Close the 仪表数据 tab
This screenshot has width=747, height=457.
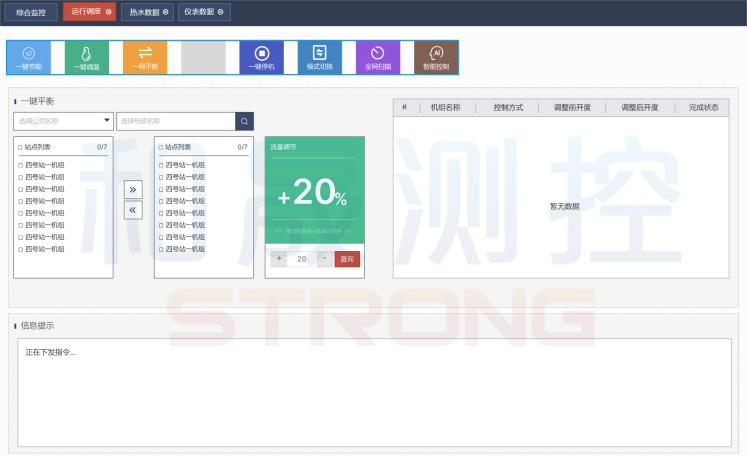(x=221, y=12)
